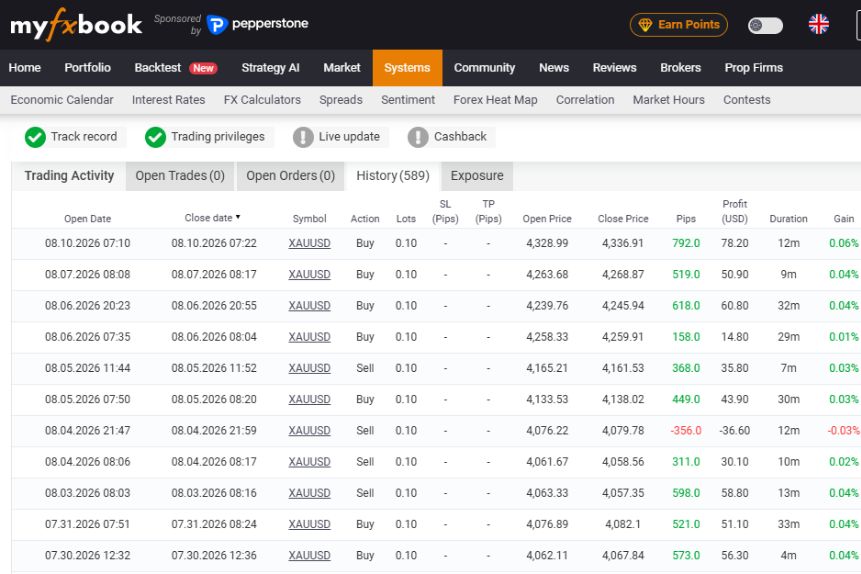Sort by the Symbol column header
This screenshot has width=861, height=574.
coord(309,219)
